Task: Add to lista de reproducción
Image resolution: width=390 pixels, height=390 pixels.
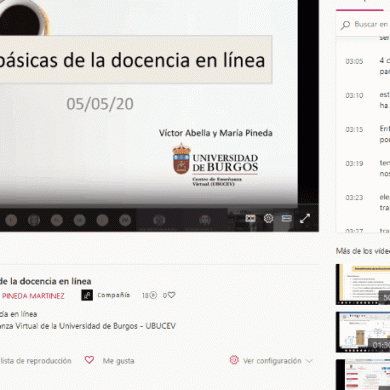Action: (x=36, y=361)
